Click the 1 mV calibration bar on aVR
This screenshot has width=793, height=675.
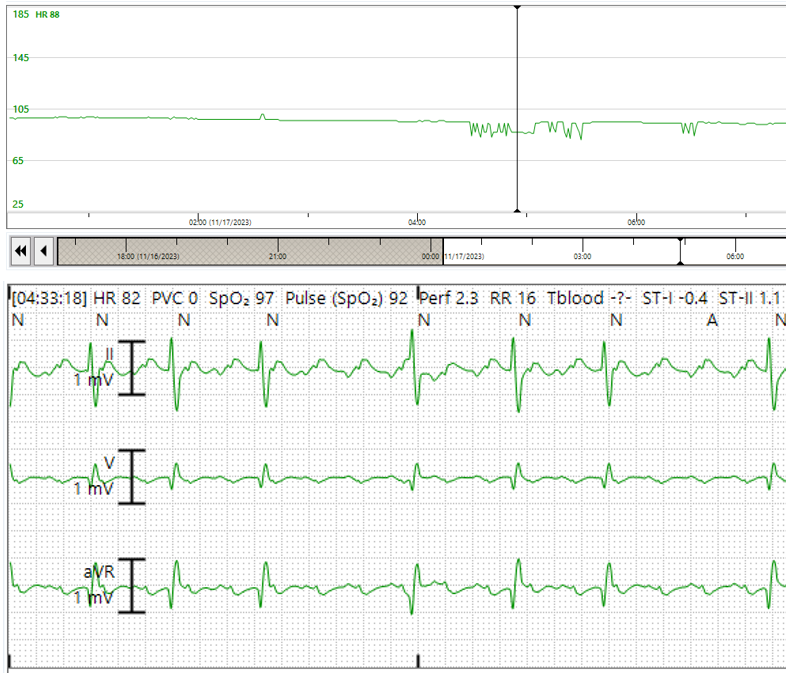131,586
